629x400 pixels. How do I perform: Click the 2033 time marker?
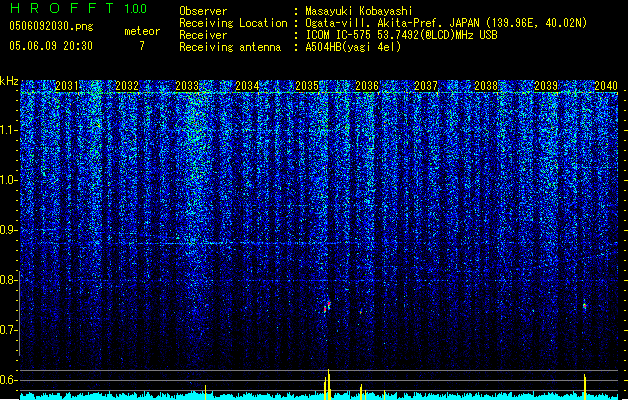pos(187,85)
